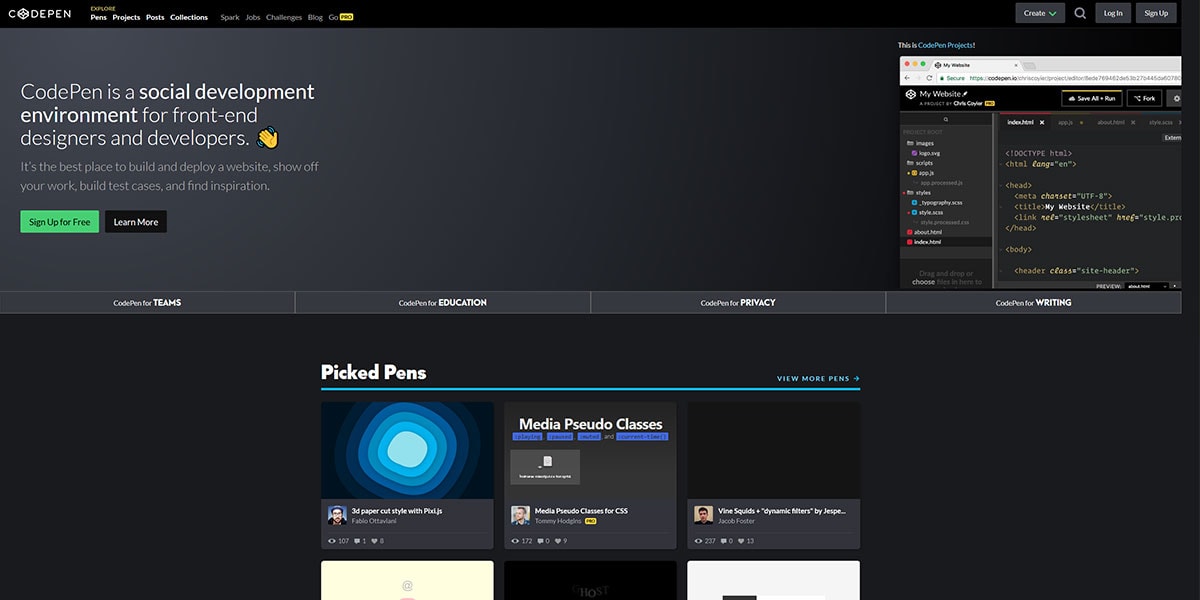Click Tommy Hodgins' avatar

click(520, 515)
